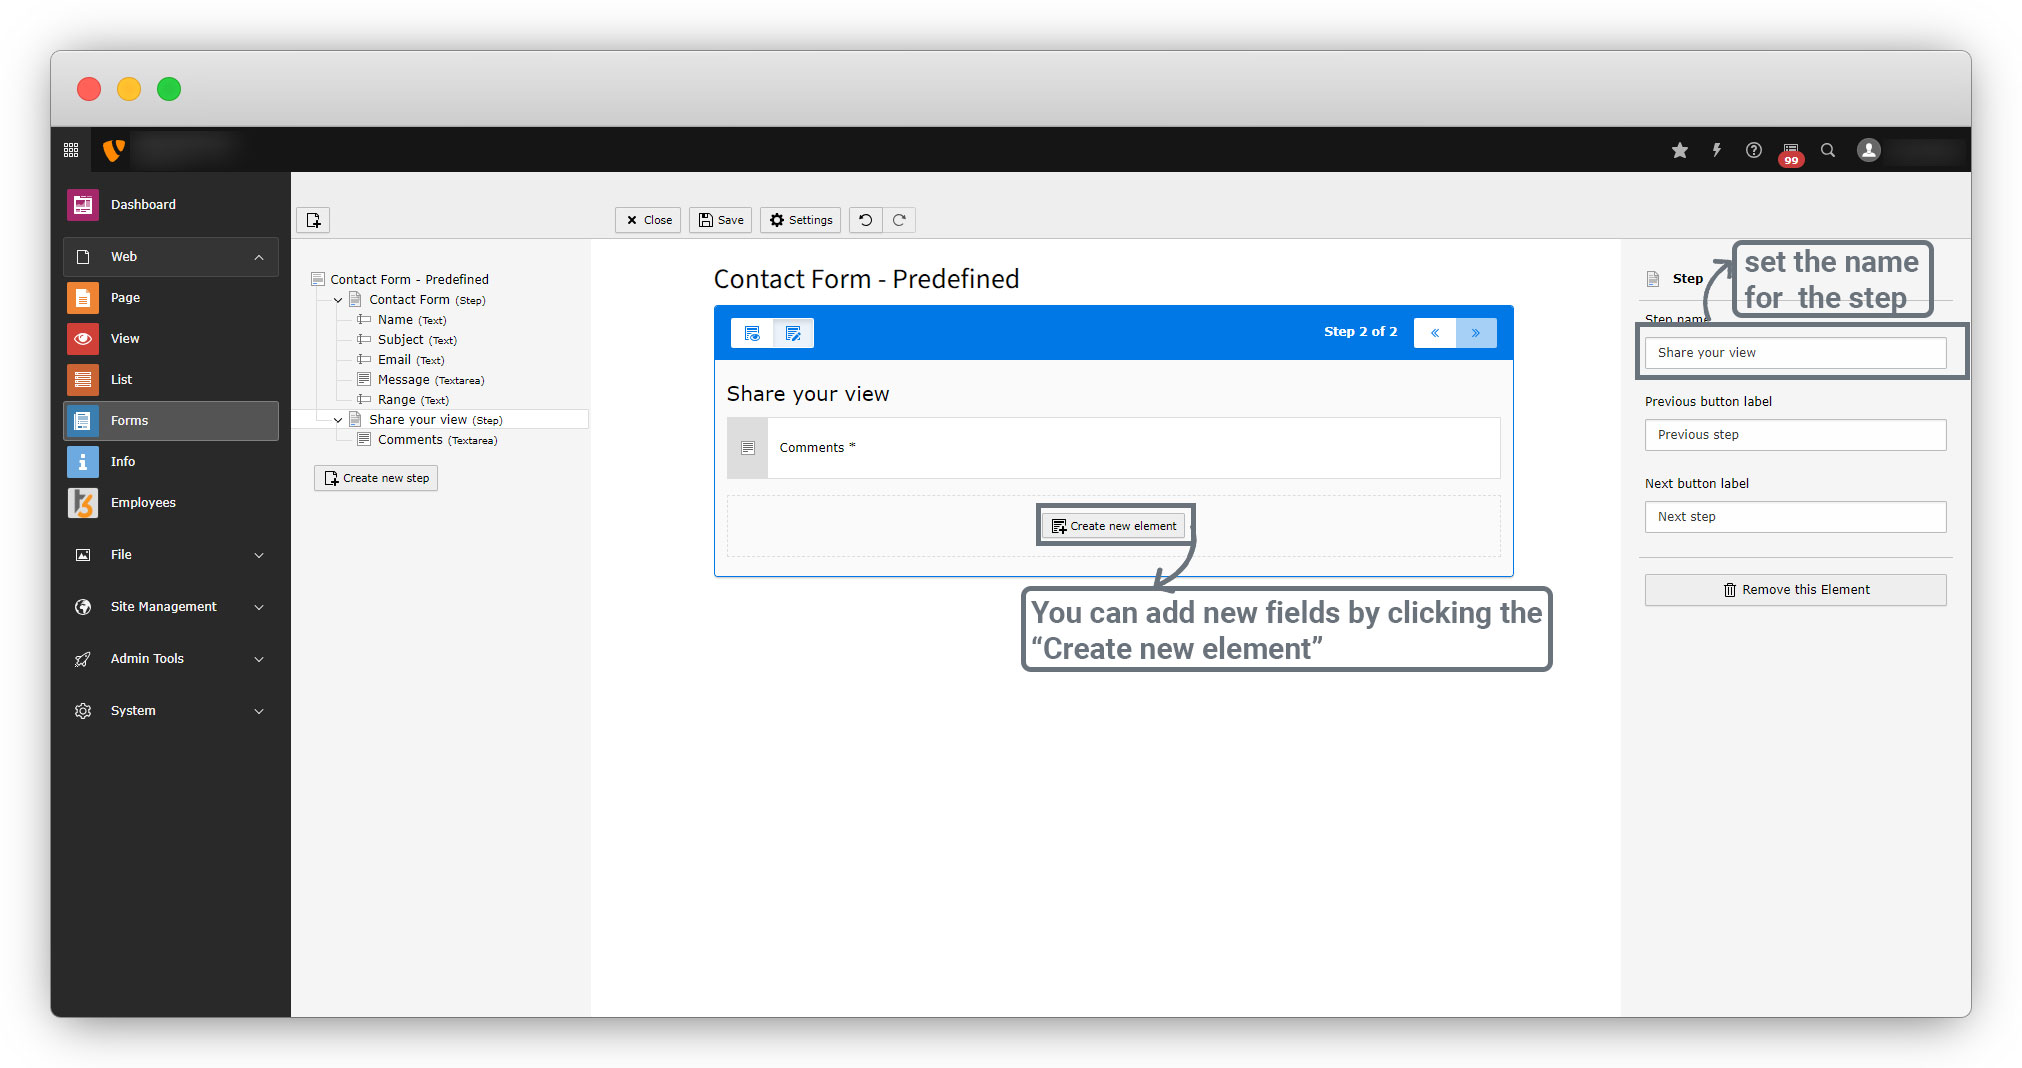This screenshot has width=2022, height=1068.
Task: Open system information with 99 badge
Action: click(1790, 152)
